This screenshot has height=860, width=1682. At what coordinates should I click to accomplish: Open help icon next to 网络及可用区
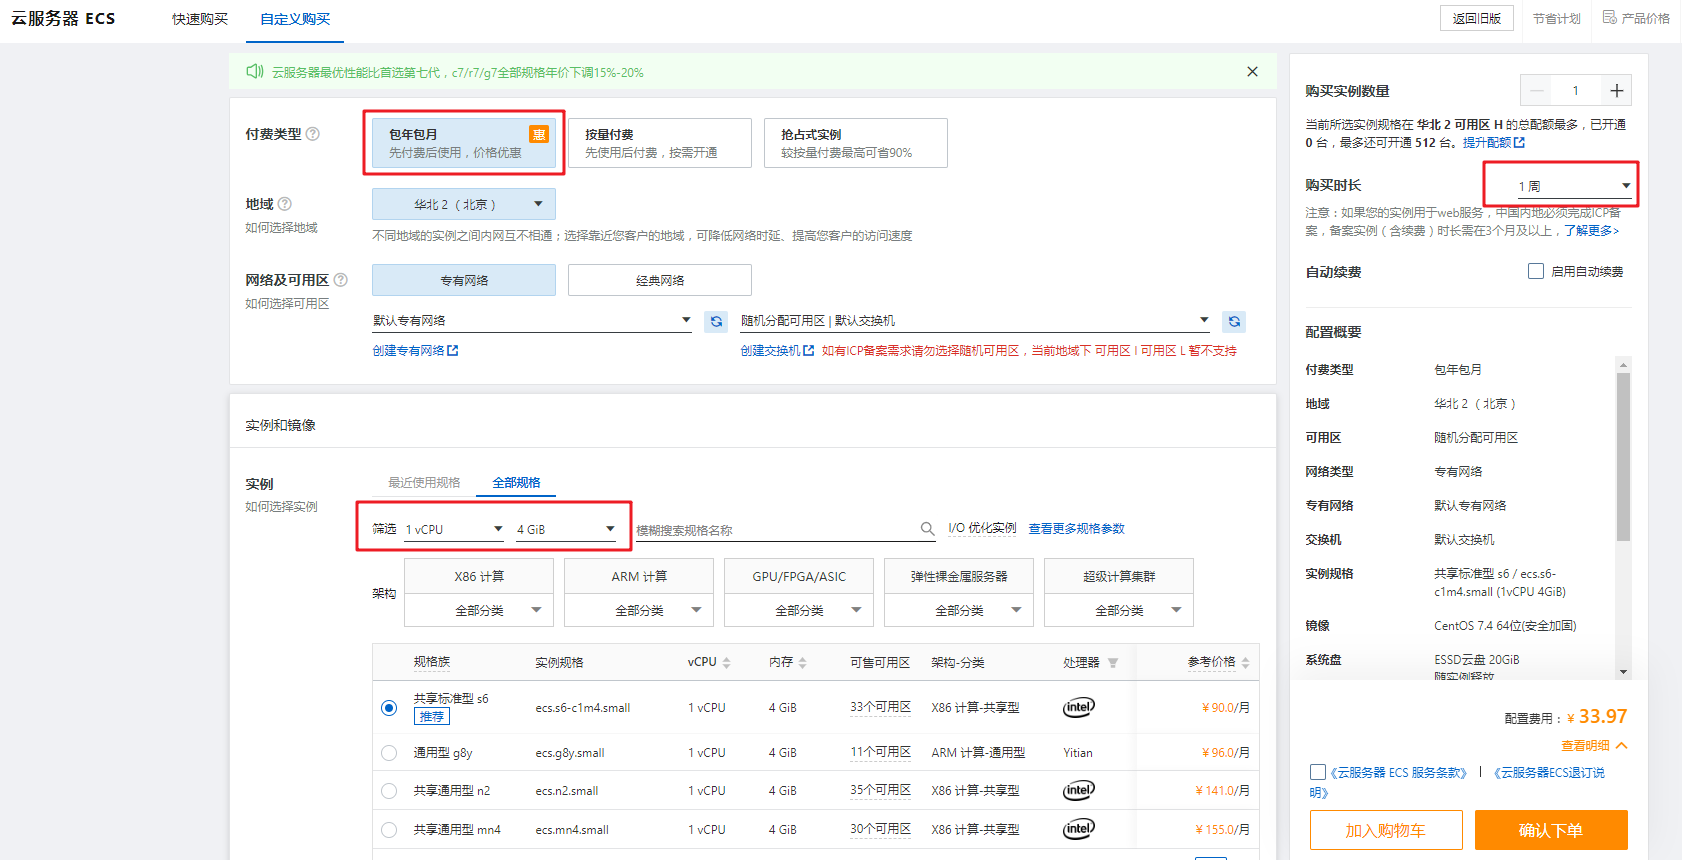[x=341, y=280]
